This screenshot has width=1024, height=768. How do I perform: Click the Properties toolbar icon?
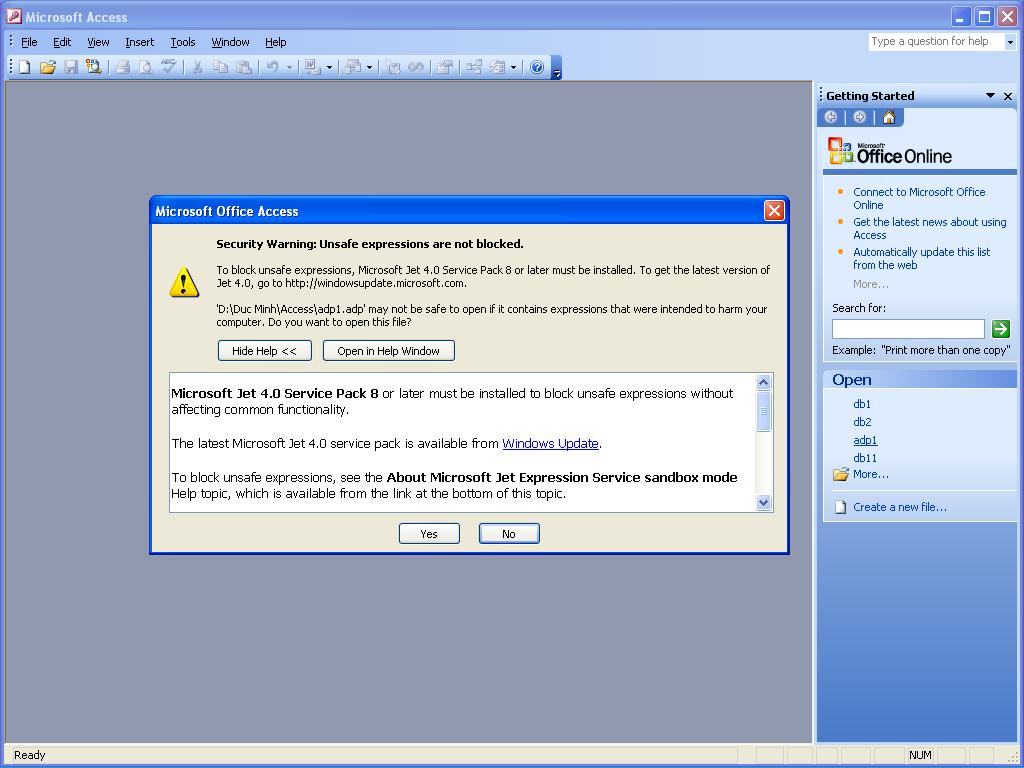point(444,67)
